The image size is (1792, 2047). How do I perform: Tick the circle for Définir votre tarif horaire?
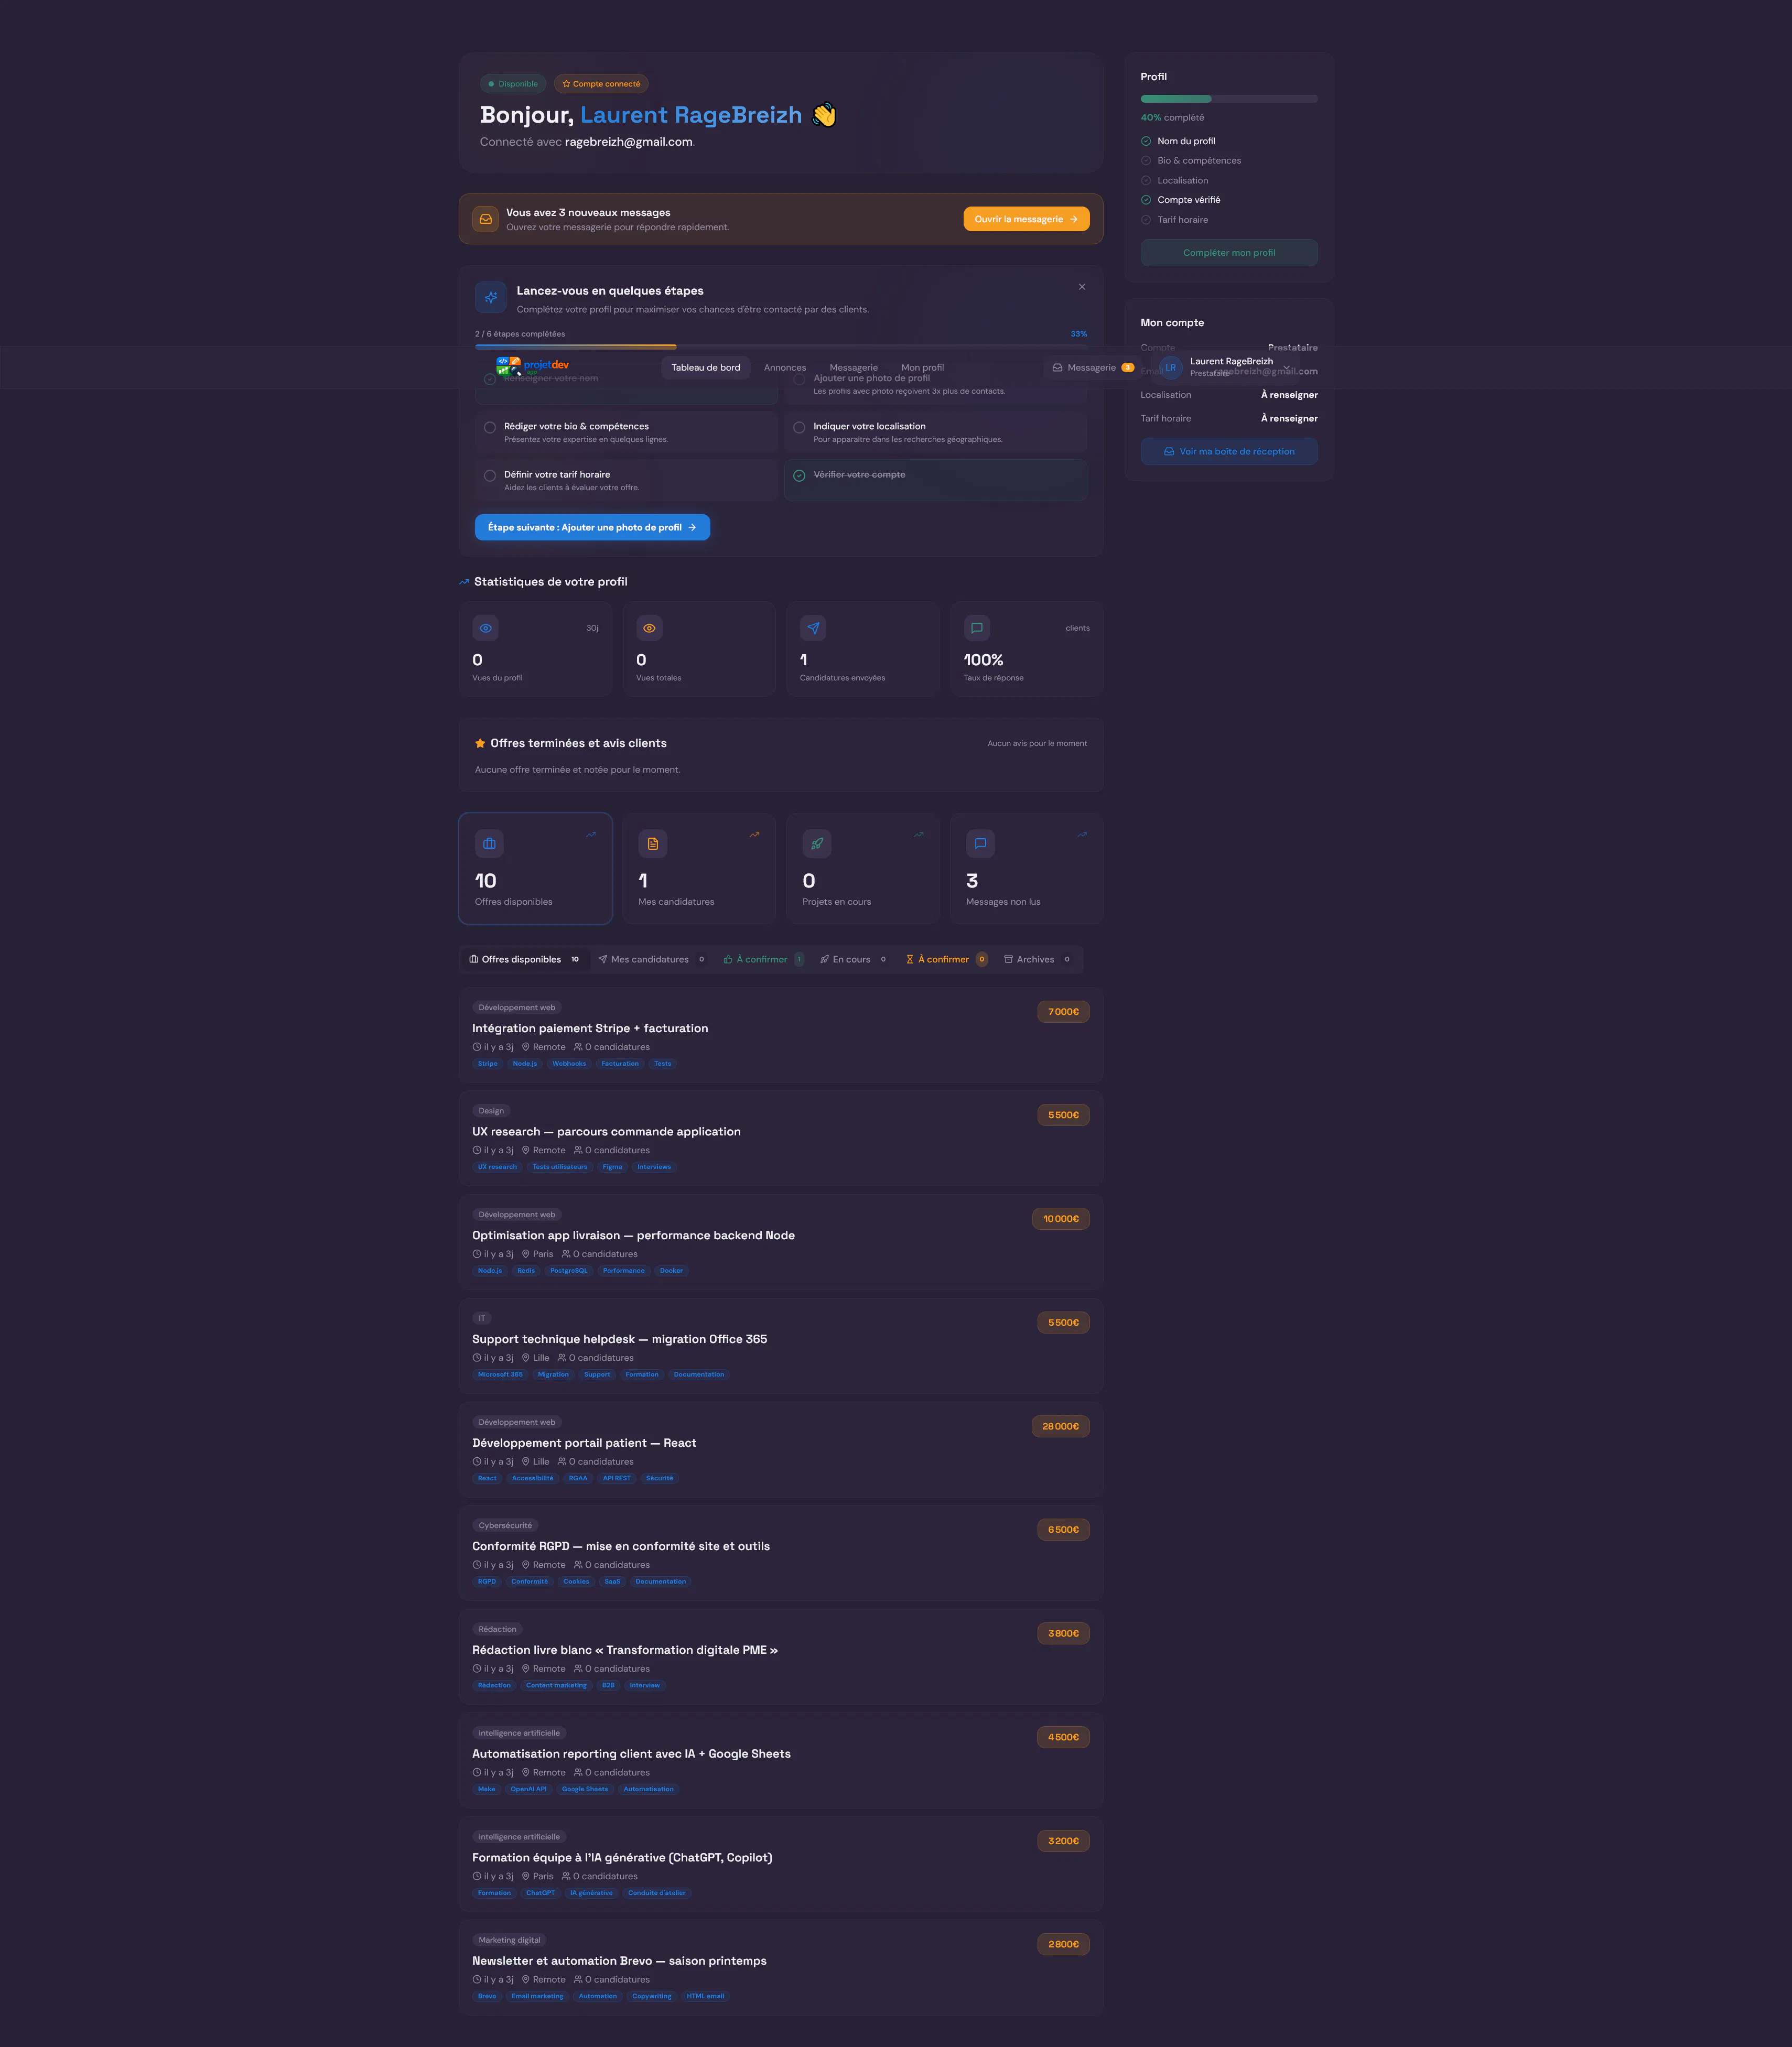pos(490,475)
